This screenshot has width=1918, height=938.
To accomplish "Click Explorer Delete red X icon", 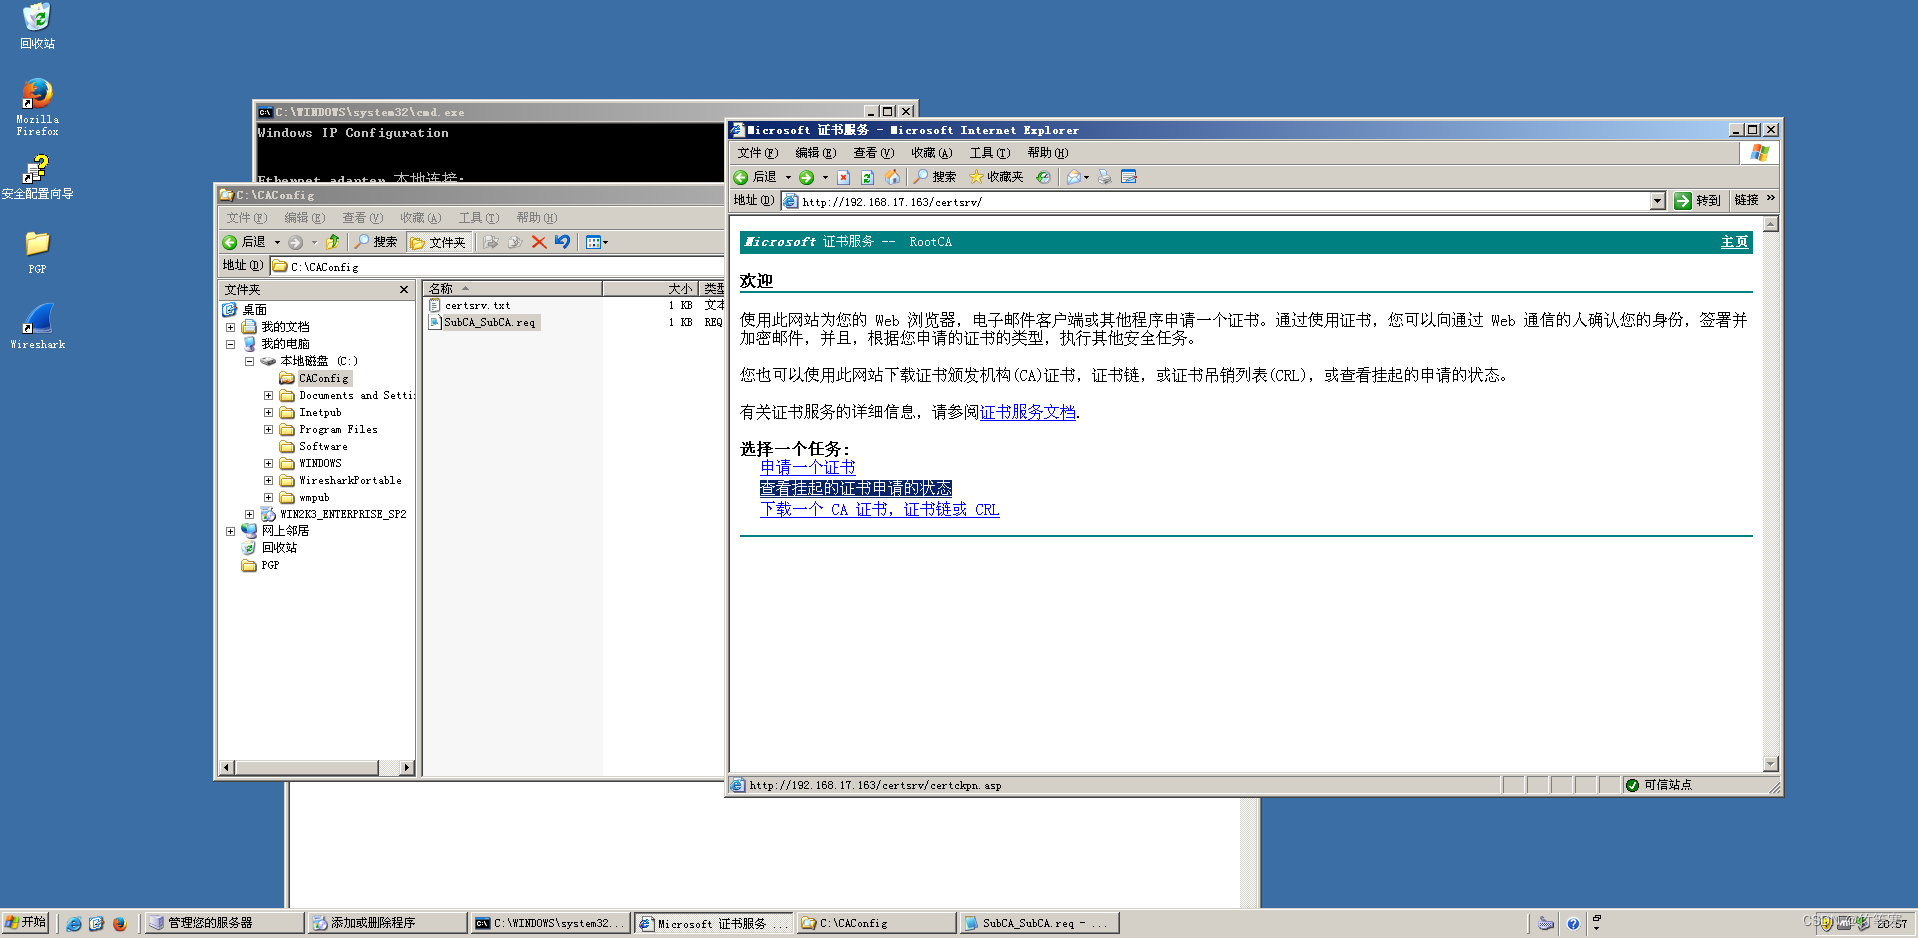I will [539, 242].
